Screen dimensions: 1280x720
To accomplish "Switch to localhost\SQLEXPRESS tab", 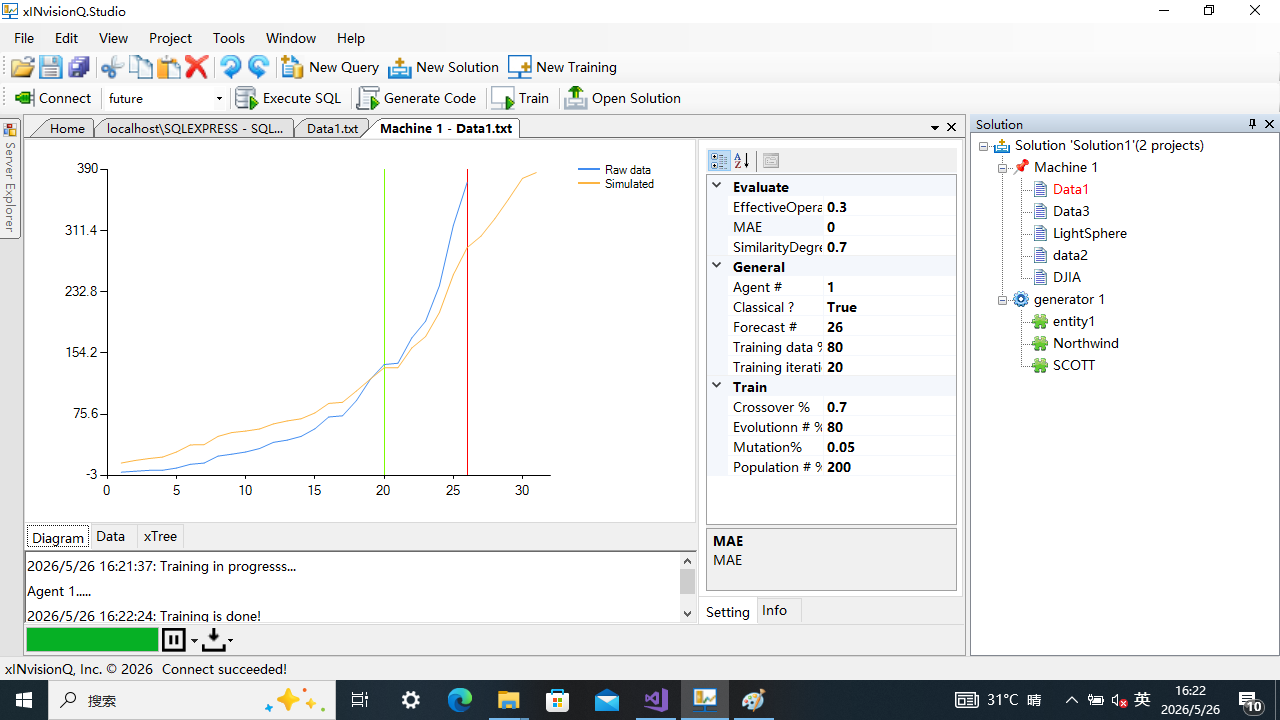I will click(194, 128).
